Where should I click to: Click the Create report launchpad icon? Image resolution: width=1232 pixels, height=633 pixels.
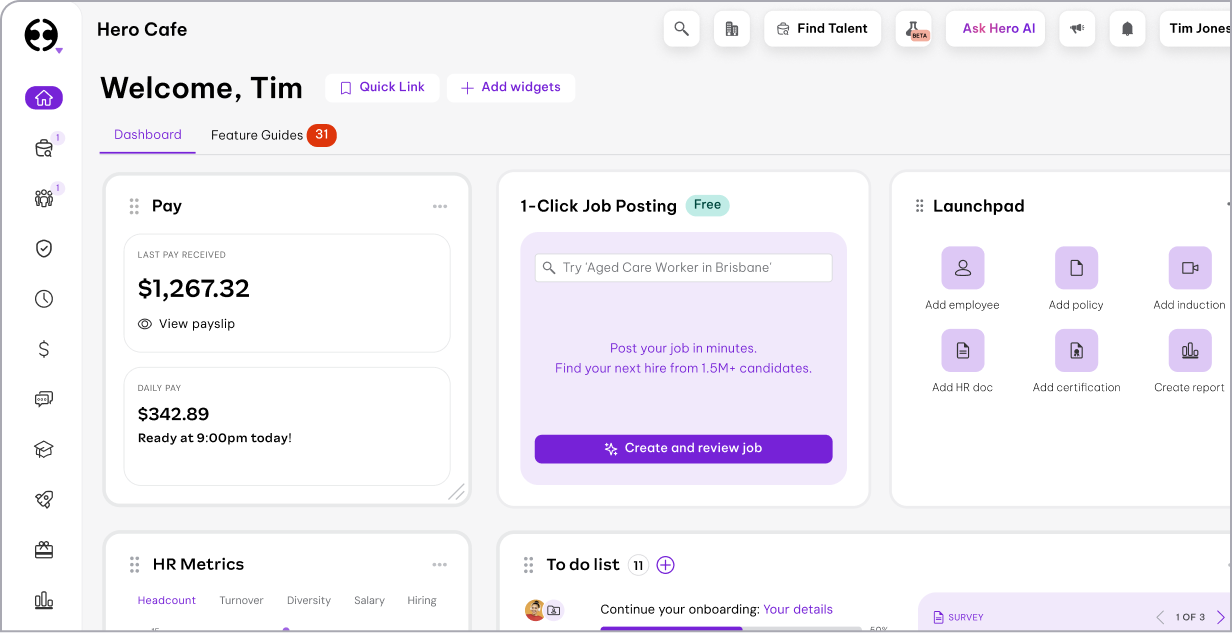(x=1189, y=350)
